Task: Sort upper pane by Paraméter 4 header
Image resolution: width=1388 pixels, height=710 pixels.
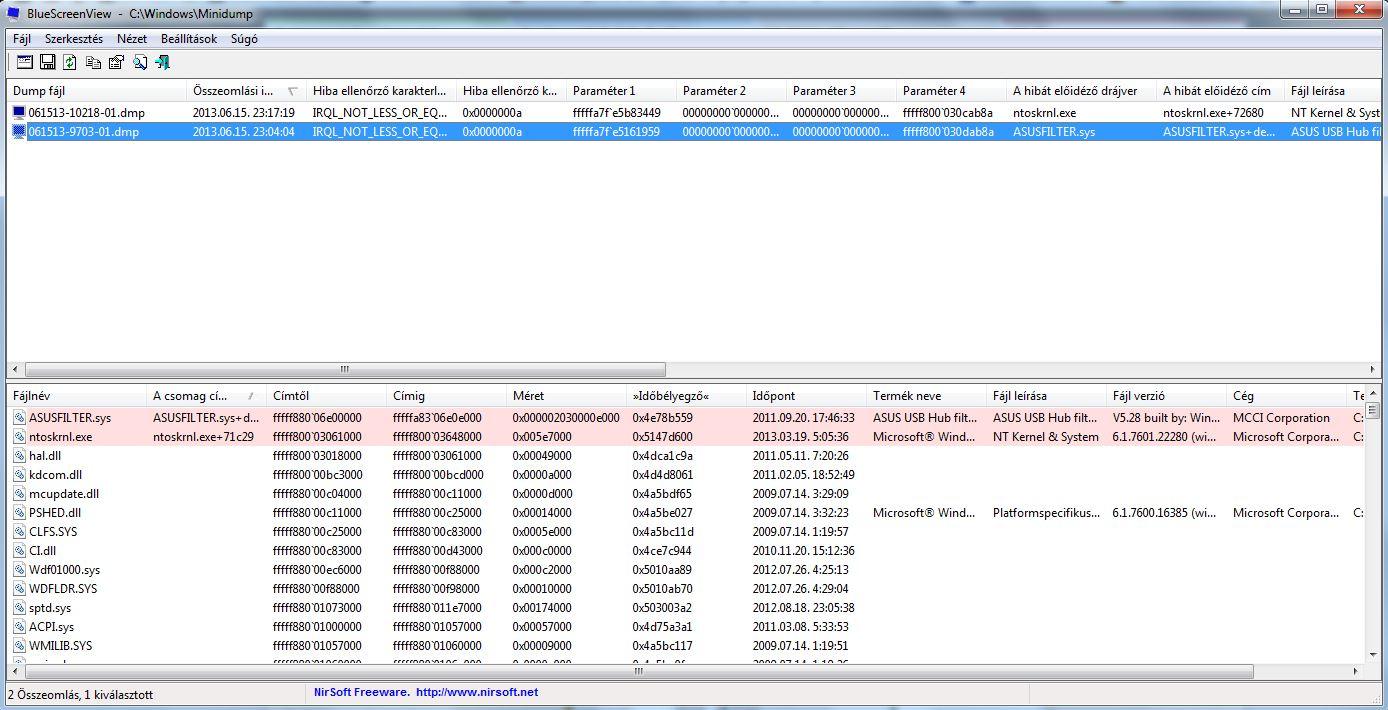Action: coord(951,91)
